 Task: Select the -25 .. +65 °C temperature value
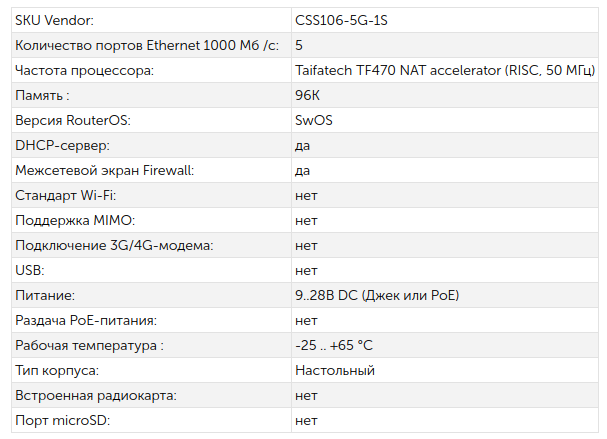coord(334,345)
